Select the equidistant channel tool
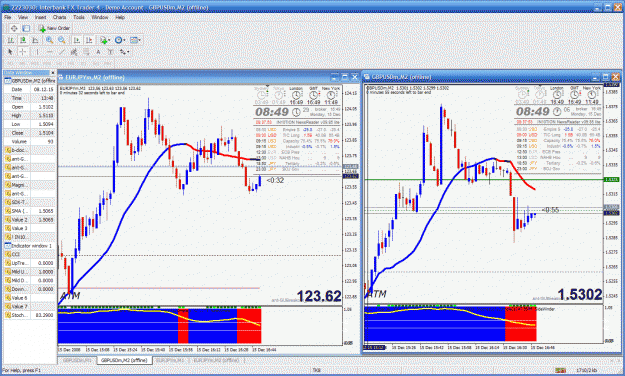This screenshot has height=376, width=625. tap(74, 52)
